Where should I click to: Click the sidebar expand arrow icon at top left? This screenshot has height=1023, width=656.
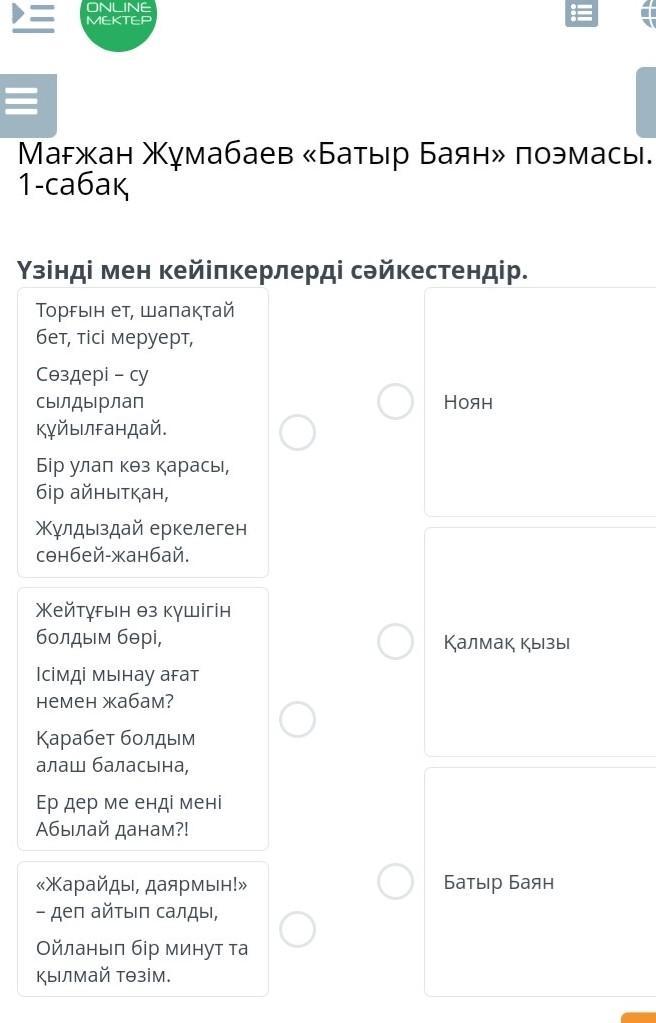point(33,16)
